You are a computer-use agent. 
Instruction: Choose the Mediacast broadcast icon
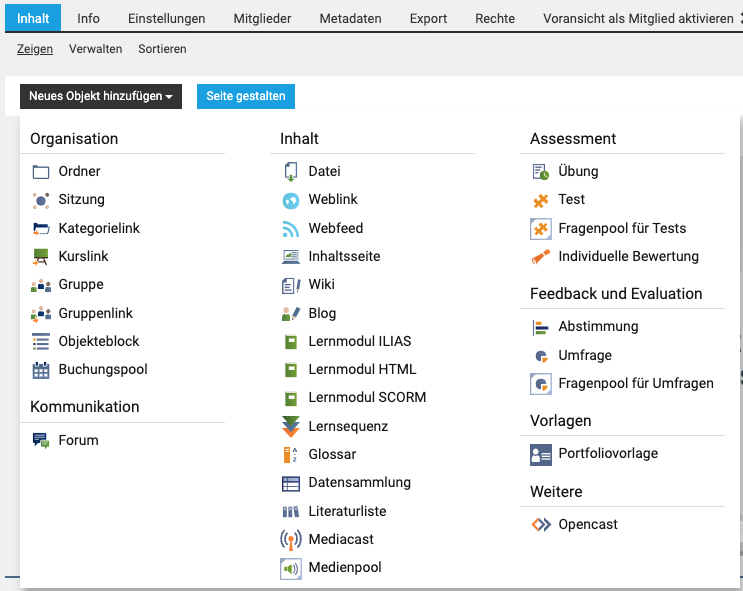point(291,540)
